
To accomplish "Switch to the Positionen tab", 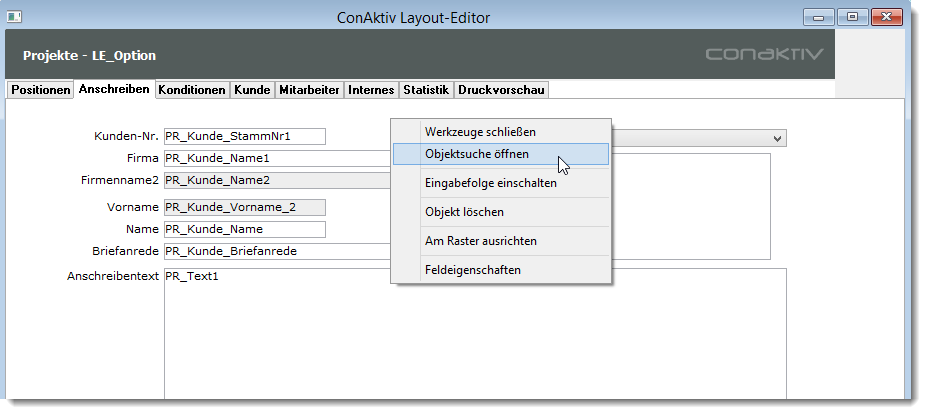I will click(40, 90).
